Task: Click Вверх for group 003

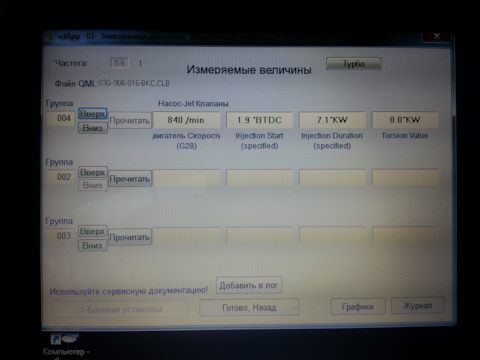Action: (x=93, y=231)
